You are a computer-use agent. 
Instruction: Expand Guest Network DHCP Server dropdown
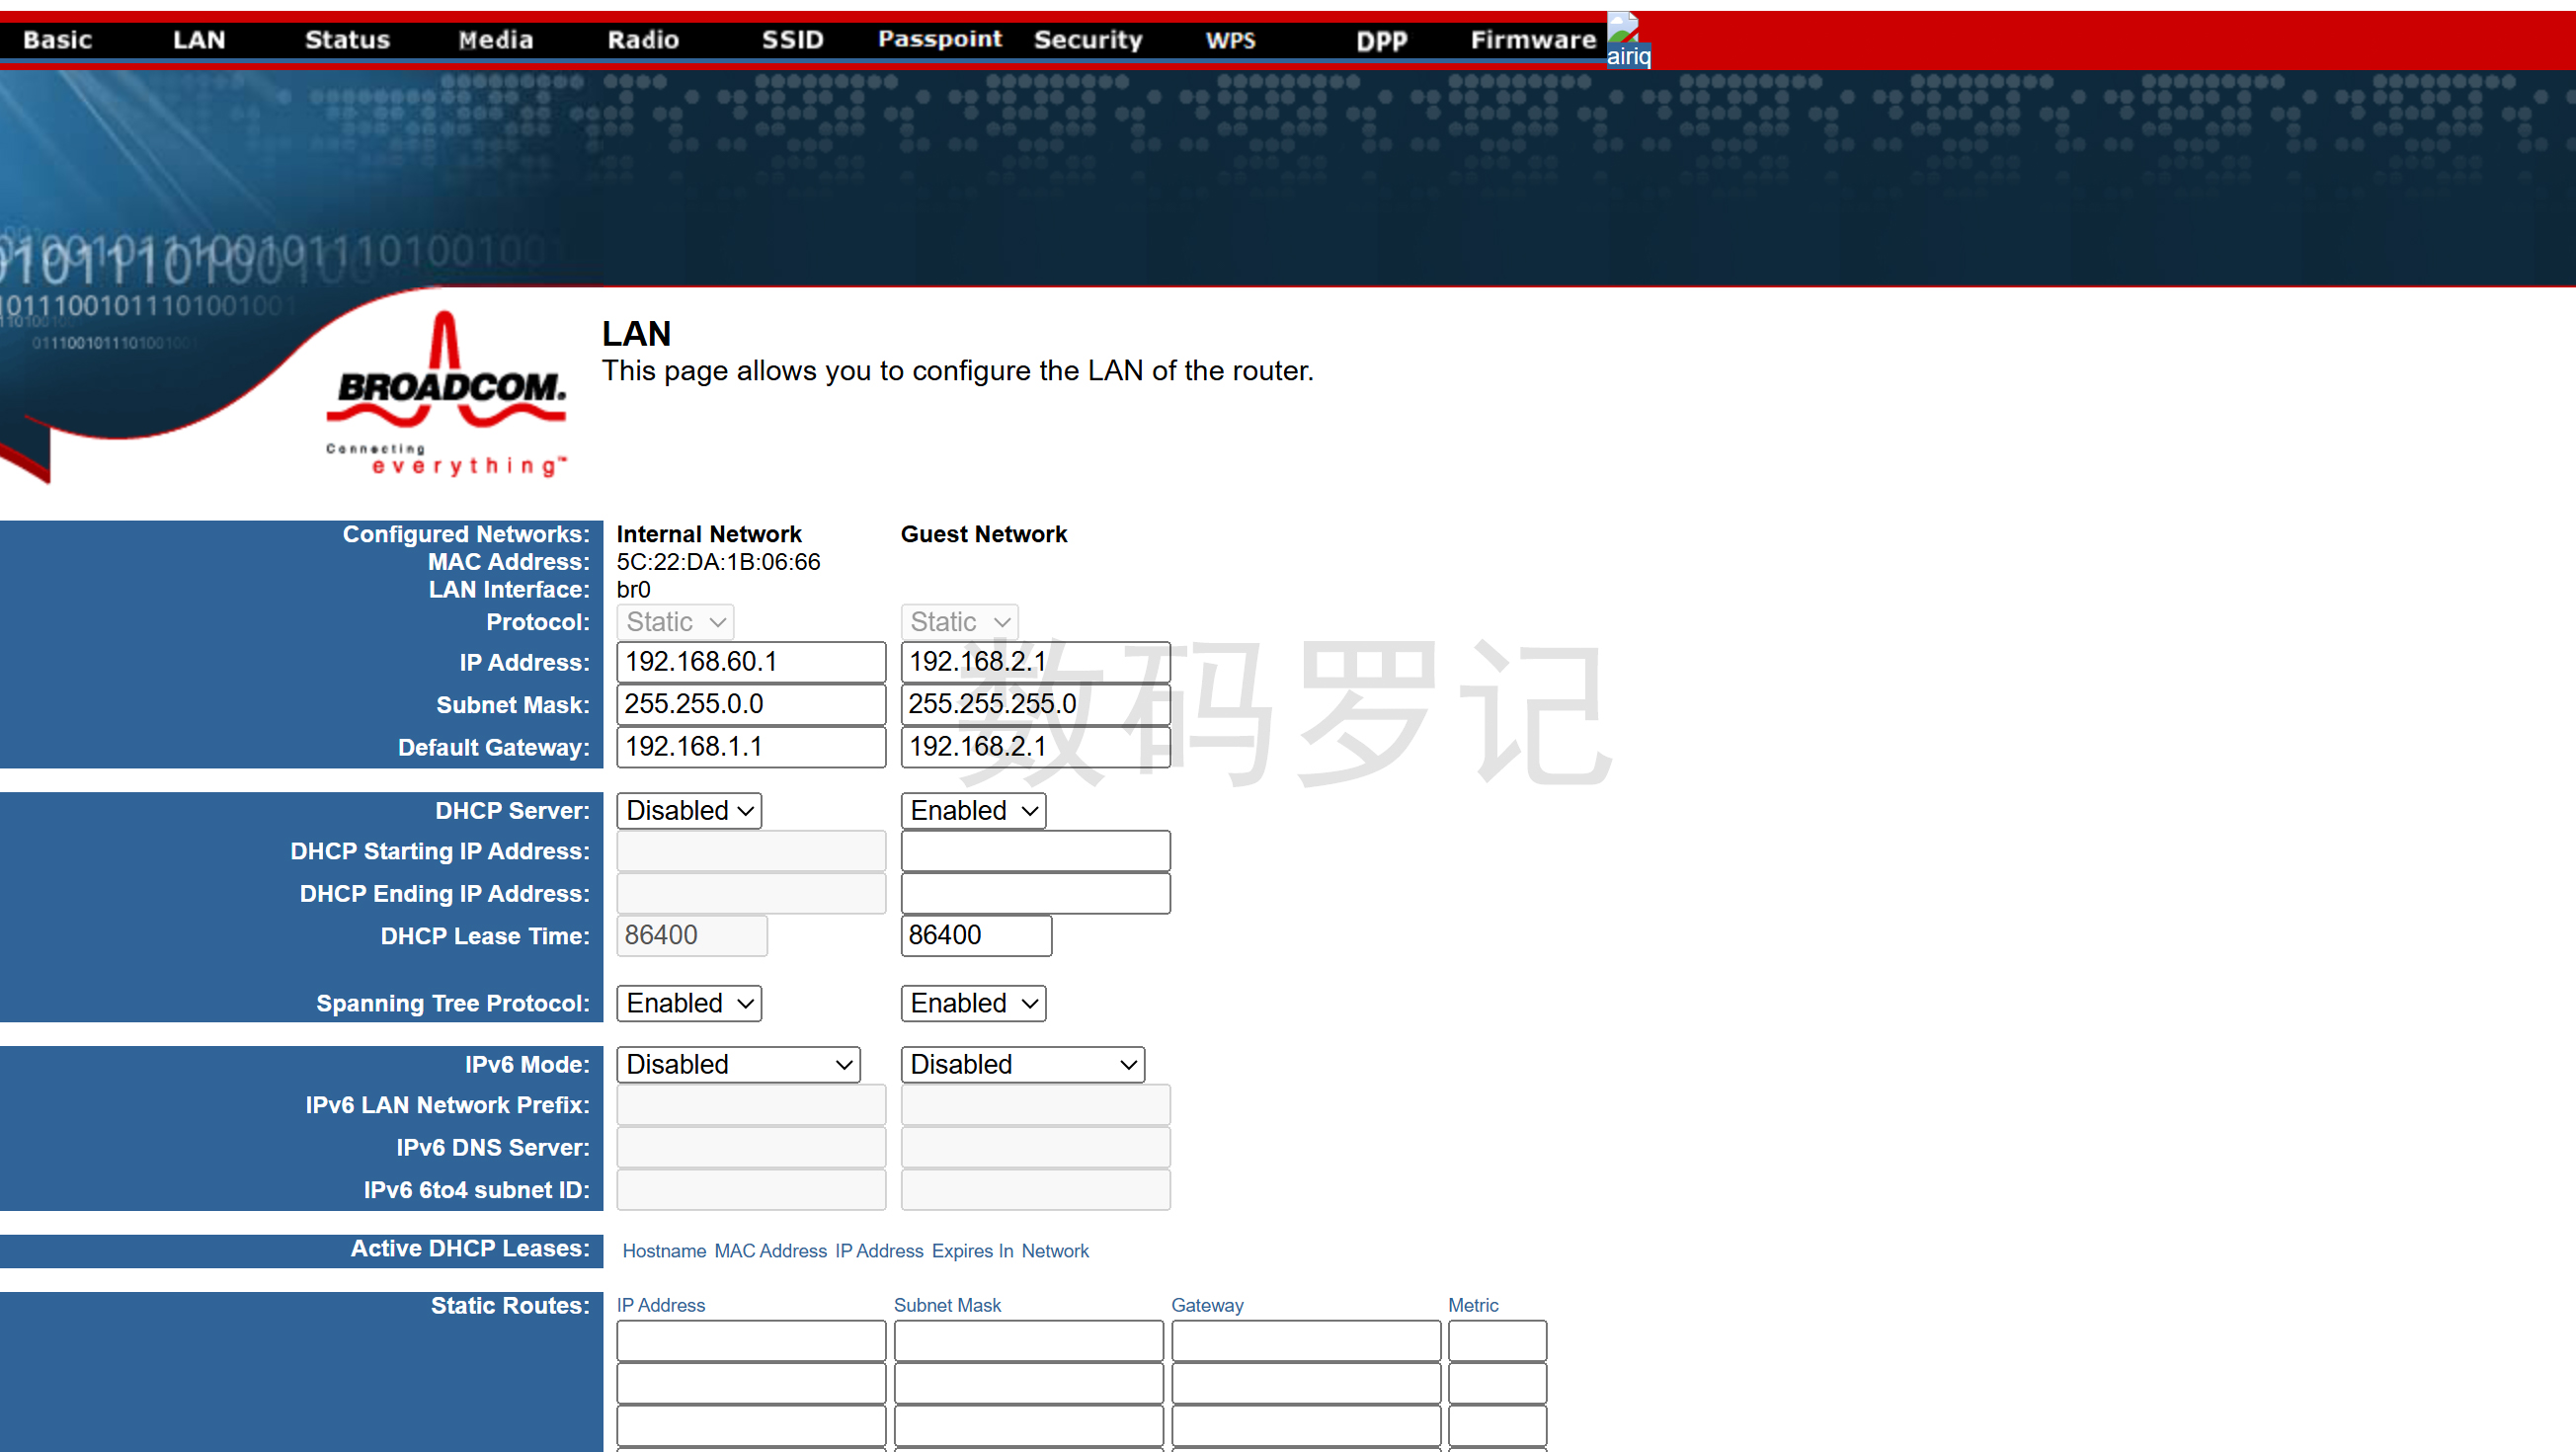tap(973, 810)
